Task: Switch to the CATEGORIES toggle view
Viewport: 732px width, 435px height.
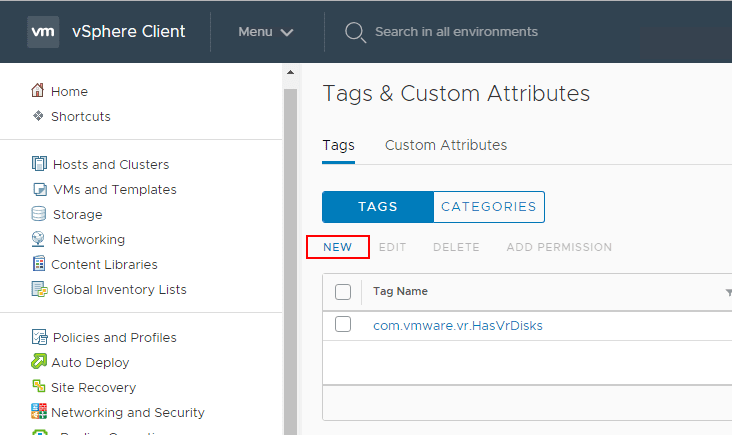Action: click(489, 207)
